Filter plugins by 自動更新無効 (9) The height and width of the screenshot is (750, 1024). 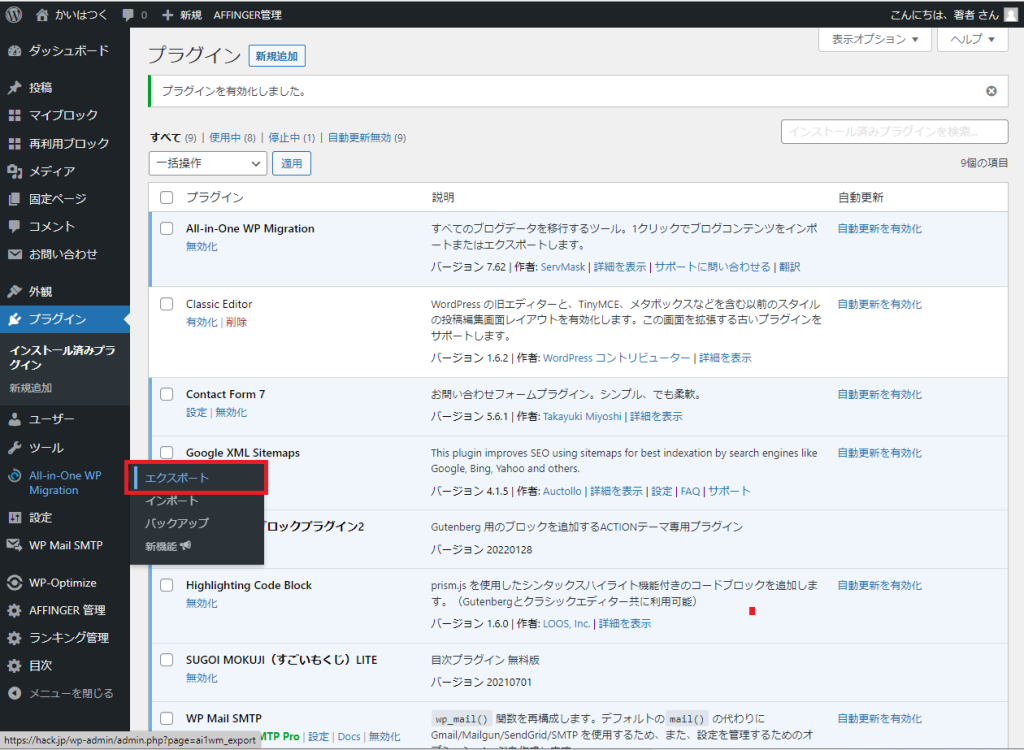(x=366, y=138)
